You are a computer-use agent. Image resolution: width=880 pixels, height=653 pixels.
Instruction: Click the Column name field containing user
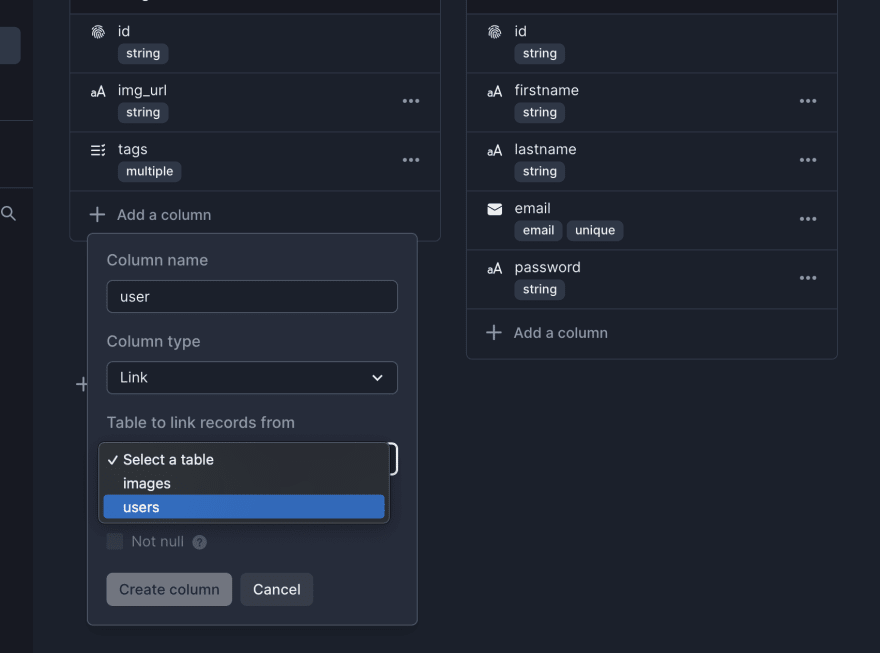(251, 296)
